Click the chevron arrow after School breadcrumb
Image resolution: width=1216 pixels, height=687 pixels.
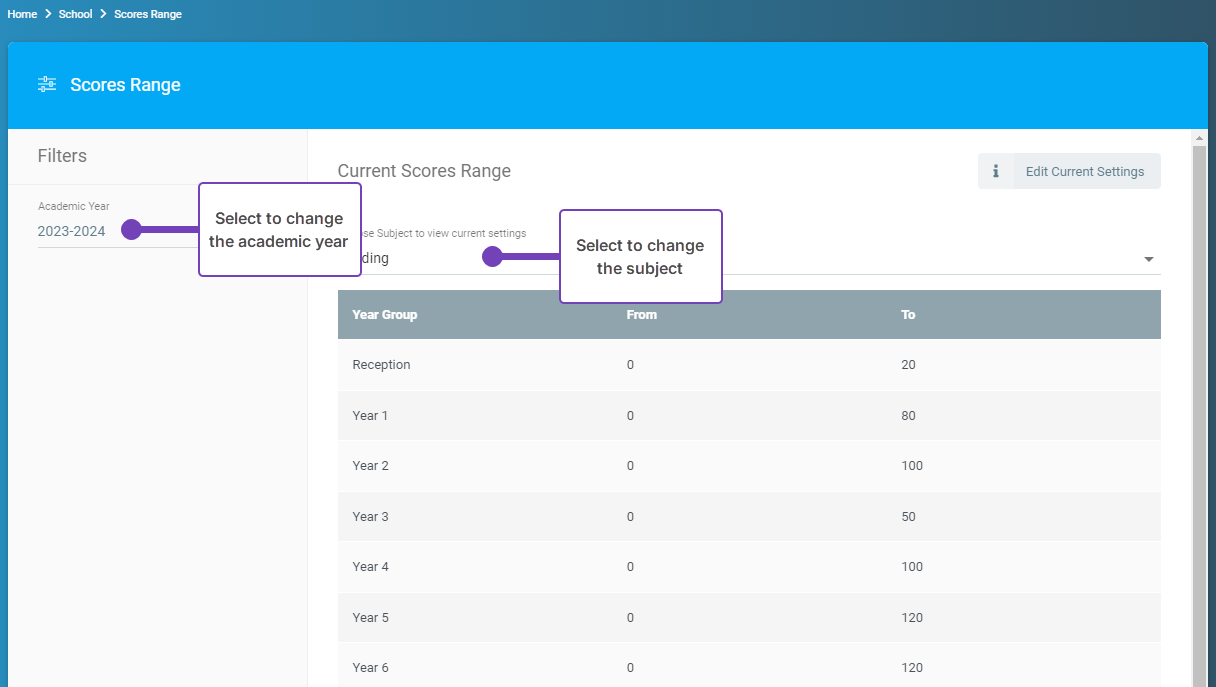coord(103,14)
